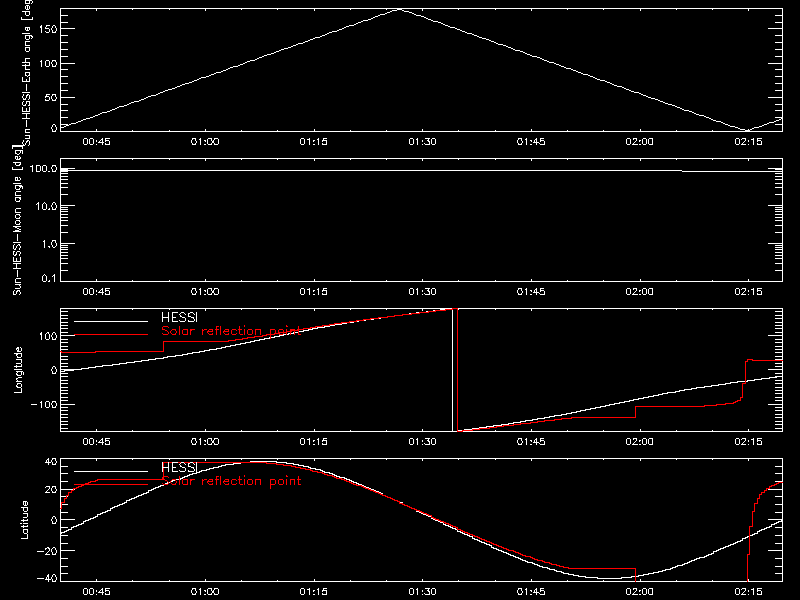The height and width of the screenshot is (600, 800).
Task: Click the Latitude axis label
Action: (x=24, y=520)
